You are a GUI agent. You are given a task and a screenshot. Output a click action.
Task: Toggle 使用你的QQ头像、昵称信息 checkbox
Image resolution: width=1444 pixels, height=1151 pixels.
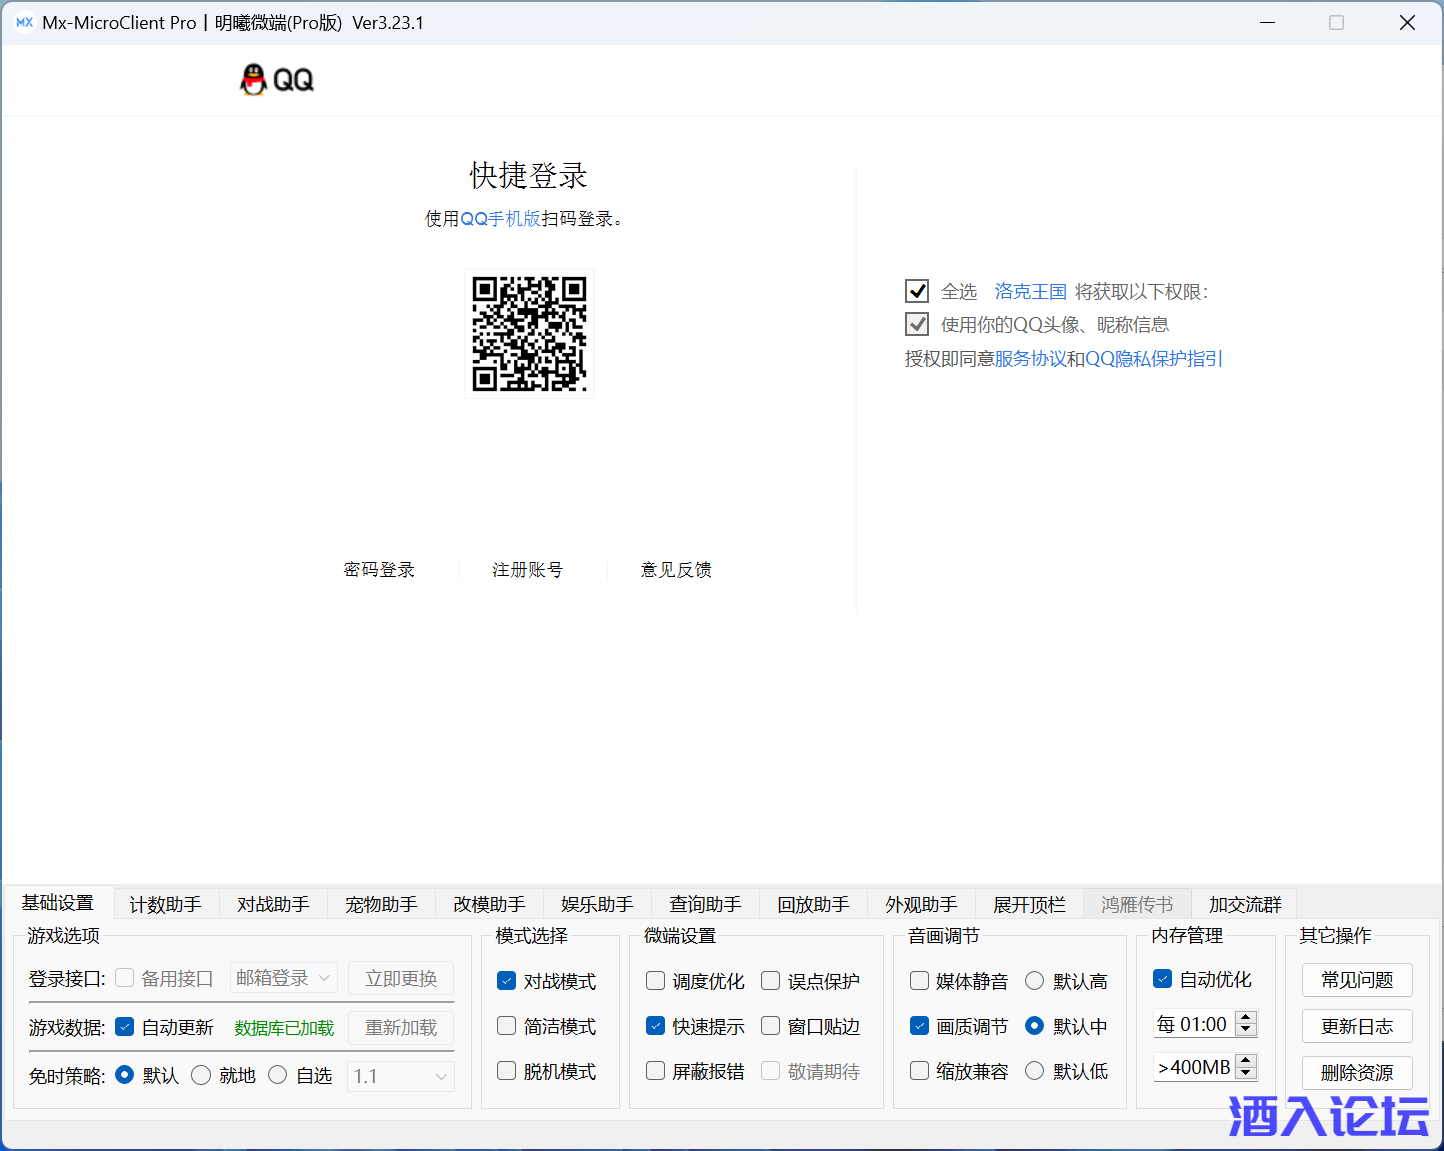click(917, 324)
